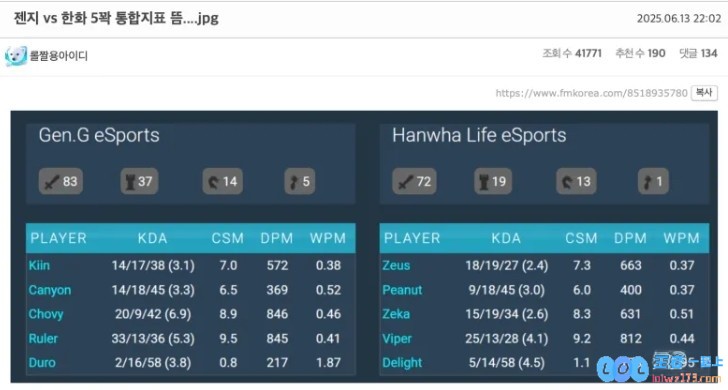Select player Duro in Gen.G table
Screen dimensions: 728x390
pyautogui.click(x=42, y=363)
